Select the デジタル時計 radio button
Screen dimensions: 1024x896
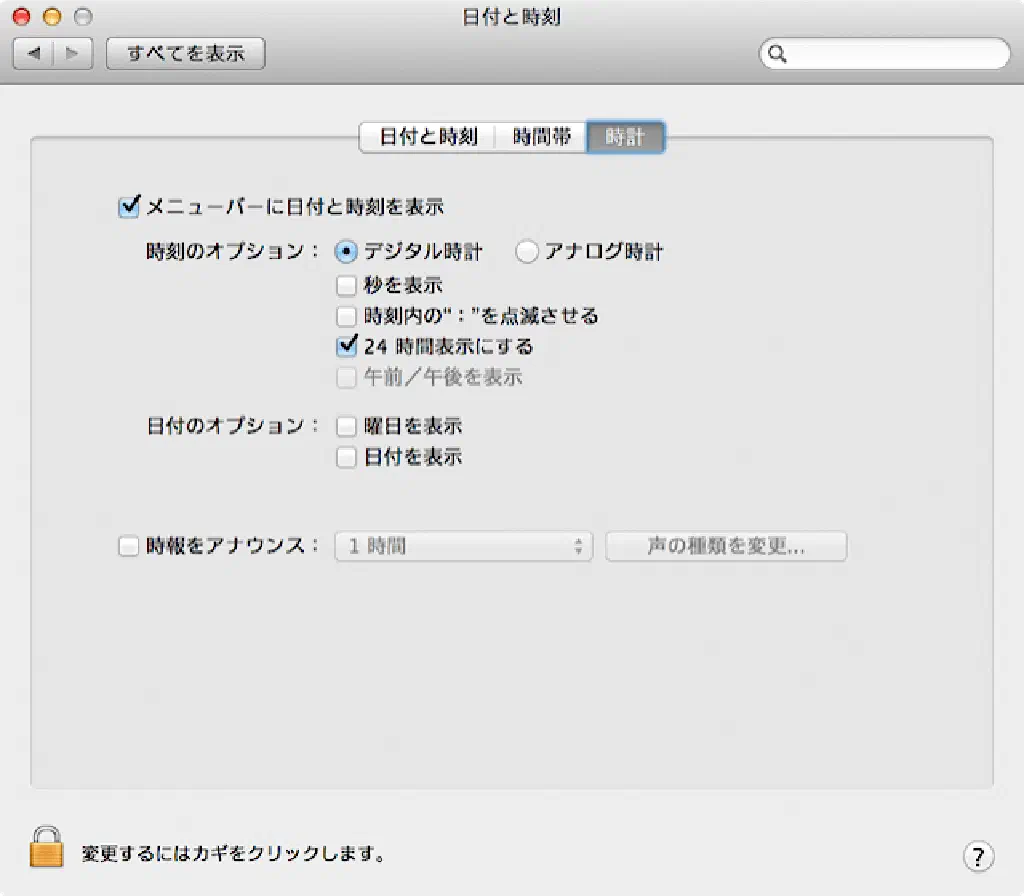point(346,252)
